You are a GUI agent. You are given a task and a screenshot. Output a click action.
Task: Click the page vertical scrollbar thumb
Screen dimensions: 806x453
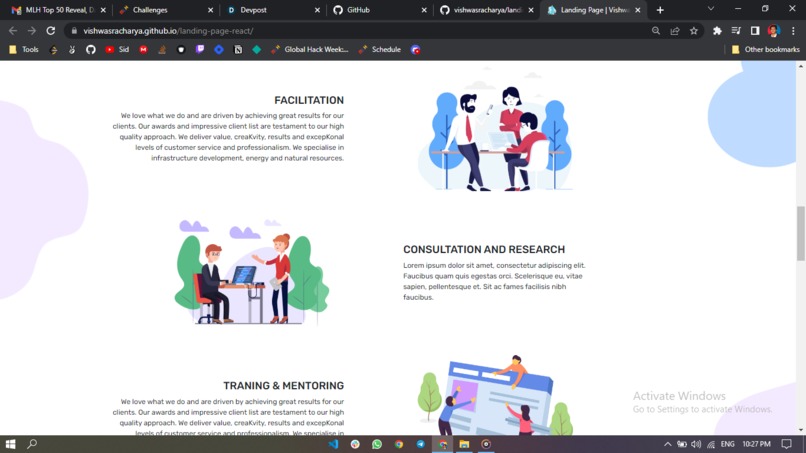(801, 233)
